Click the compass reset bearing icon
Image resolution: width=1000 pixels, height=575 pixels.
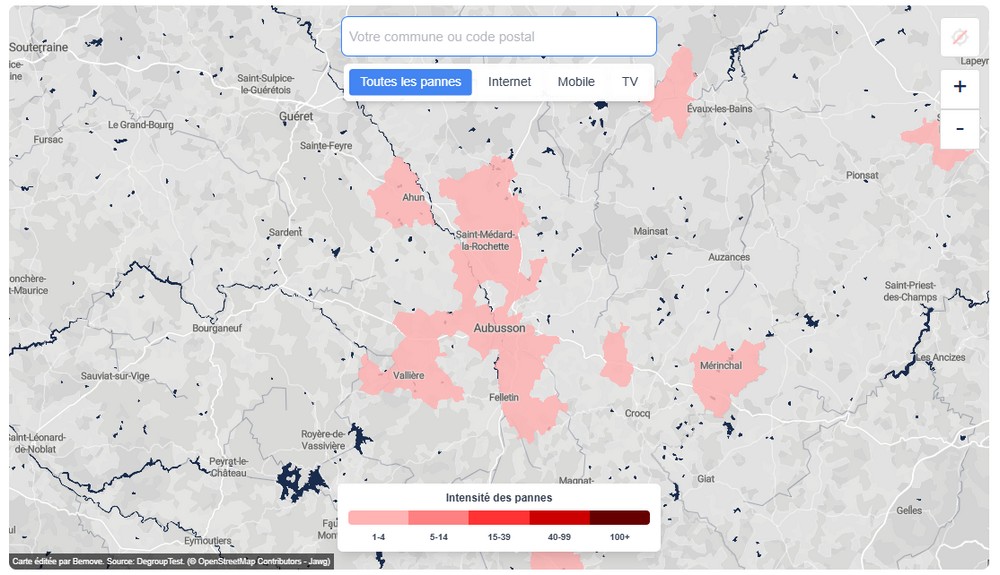click(x=959, y=37)
